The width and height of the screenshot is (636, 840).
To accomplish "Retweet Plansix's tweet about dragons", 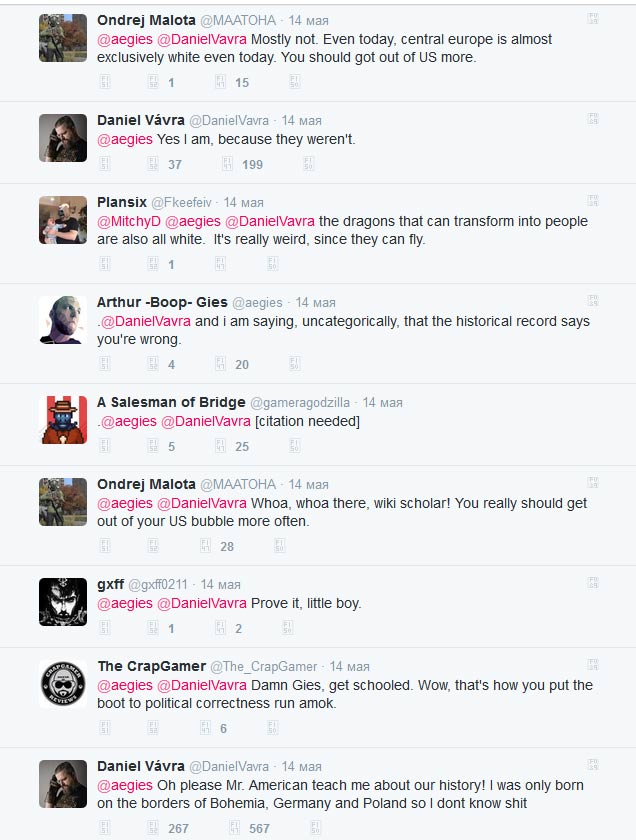I will pyautogui.click(x=153, y=264).
